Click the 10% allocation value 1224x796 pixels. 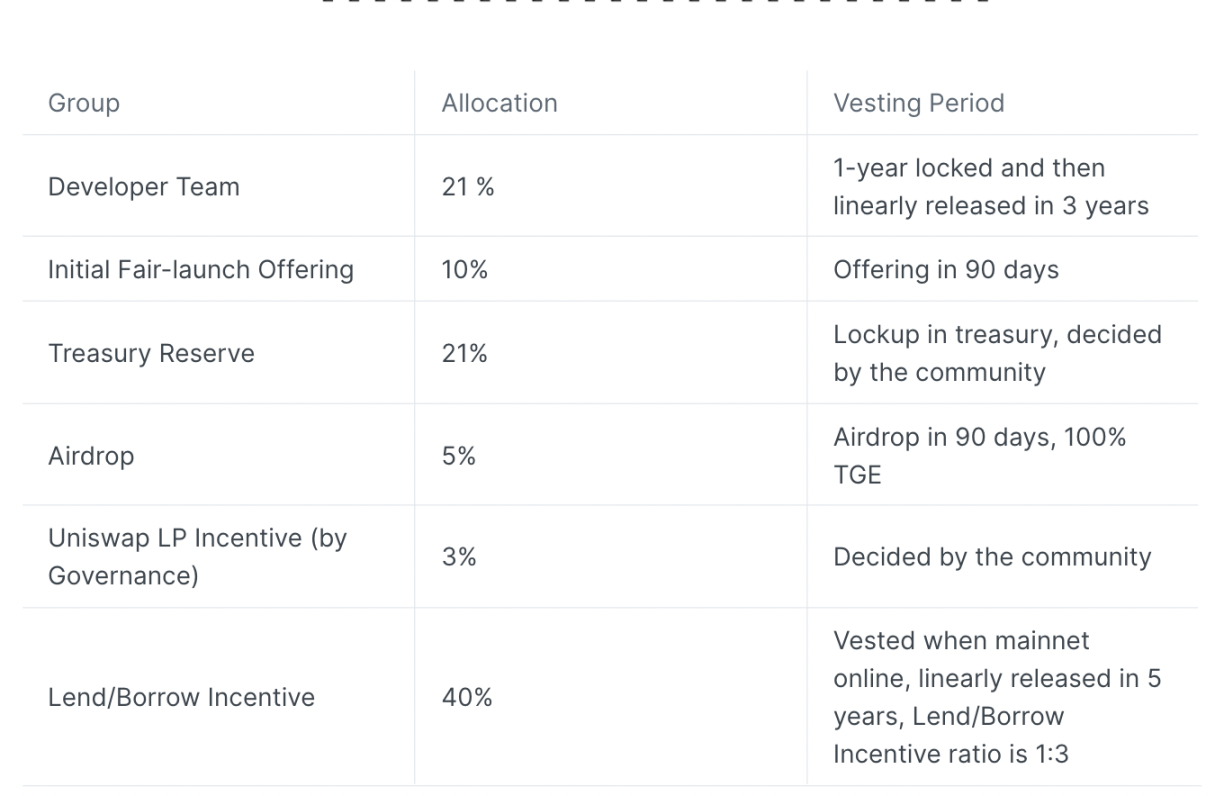coord(464,270)
